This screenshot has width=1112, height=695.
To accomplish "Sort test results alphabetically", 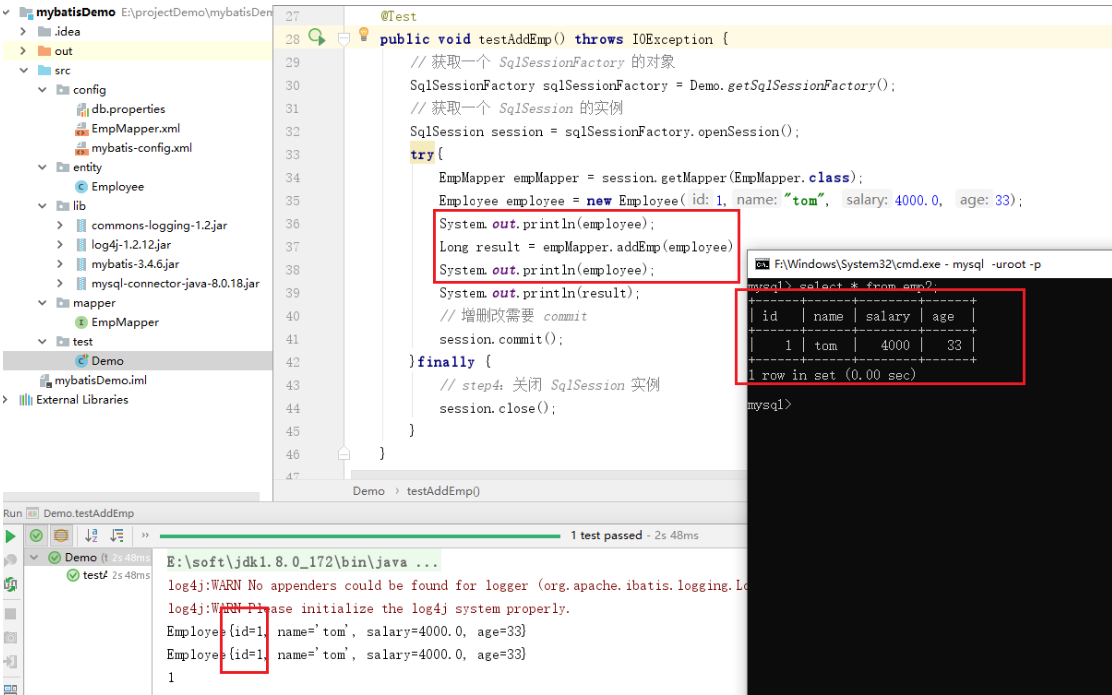I will pyautogui.click(x=91, y=535).
